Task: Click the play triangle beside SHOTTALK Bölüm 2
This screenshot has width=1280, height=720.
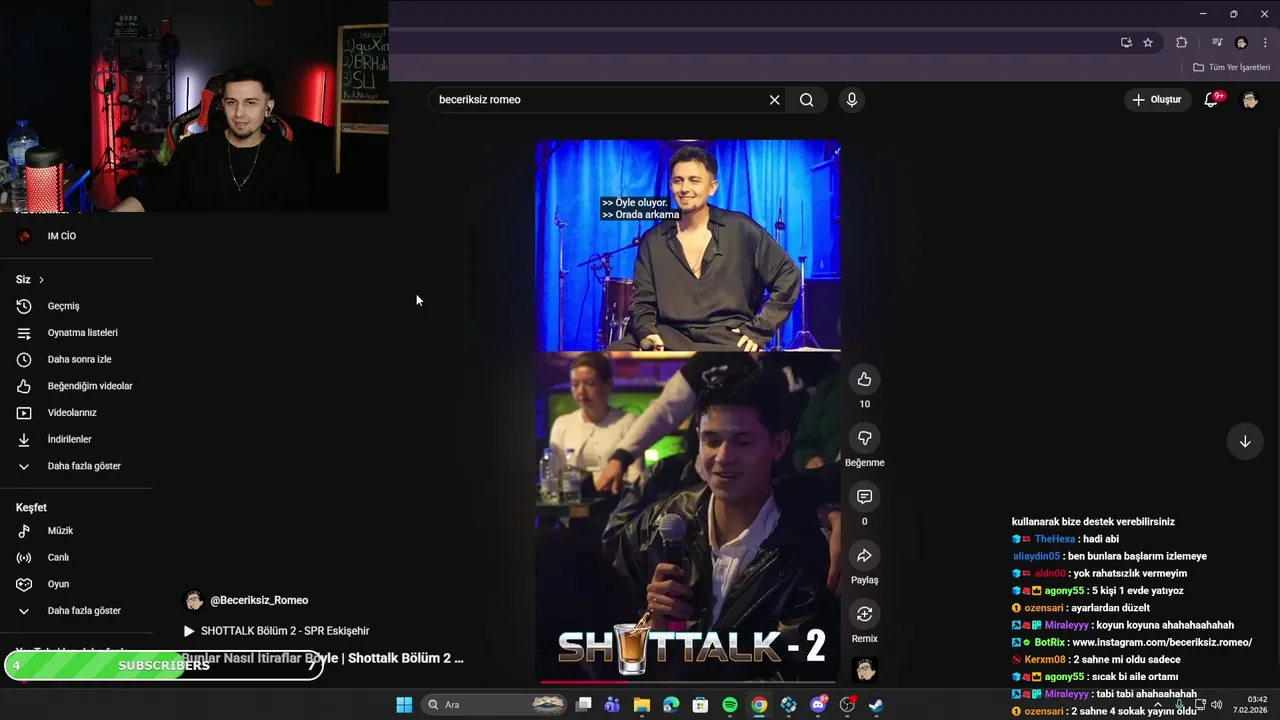Action: click(189, 631)
